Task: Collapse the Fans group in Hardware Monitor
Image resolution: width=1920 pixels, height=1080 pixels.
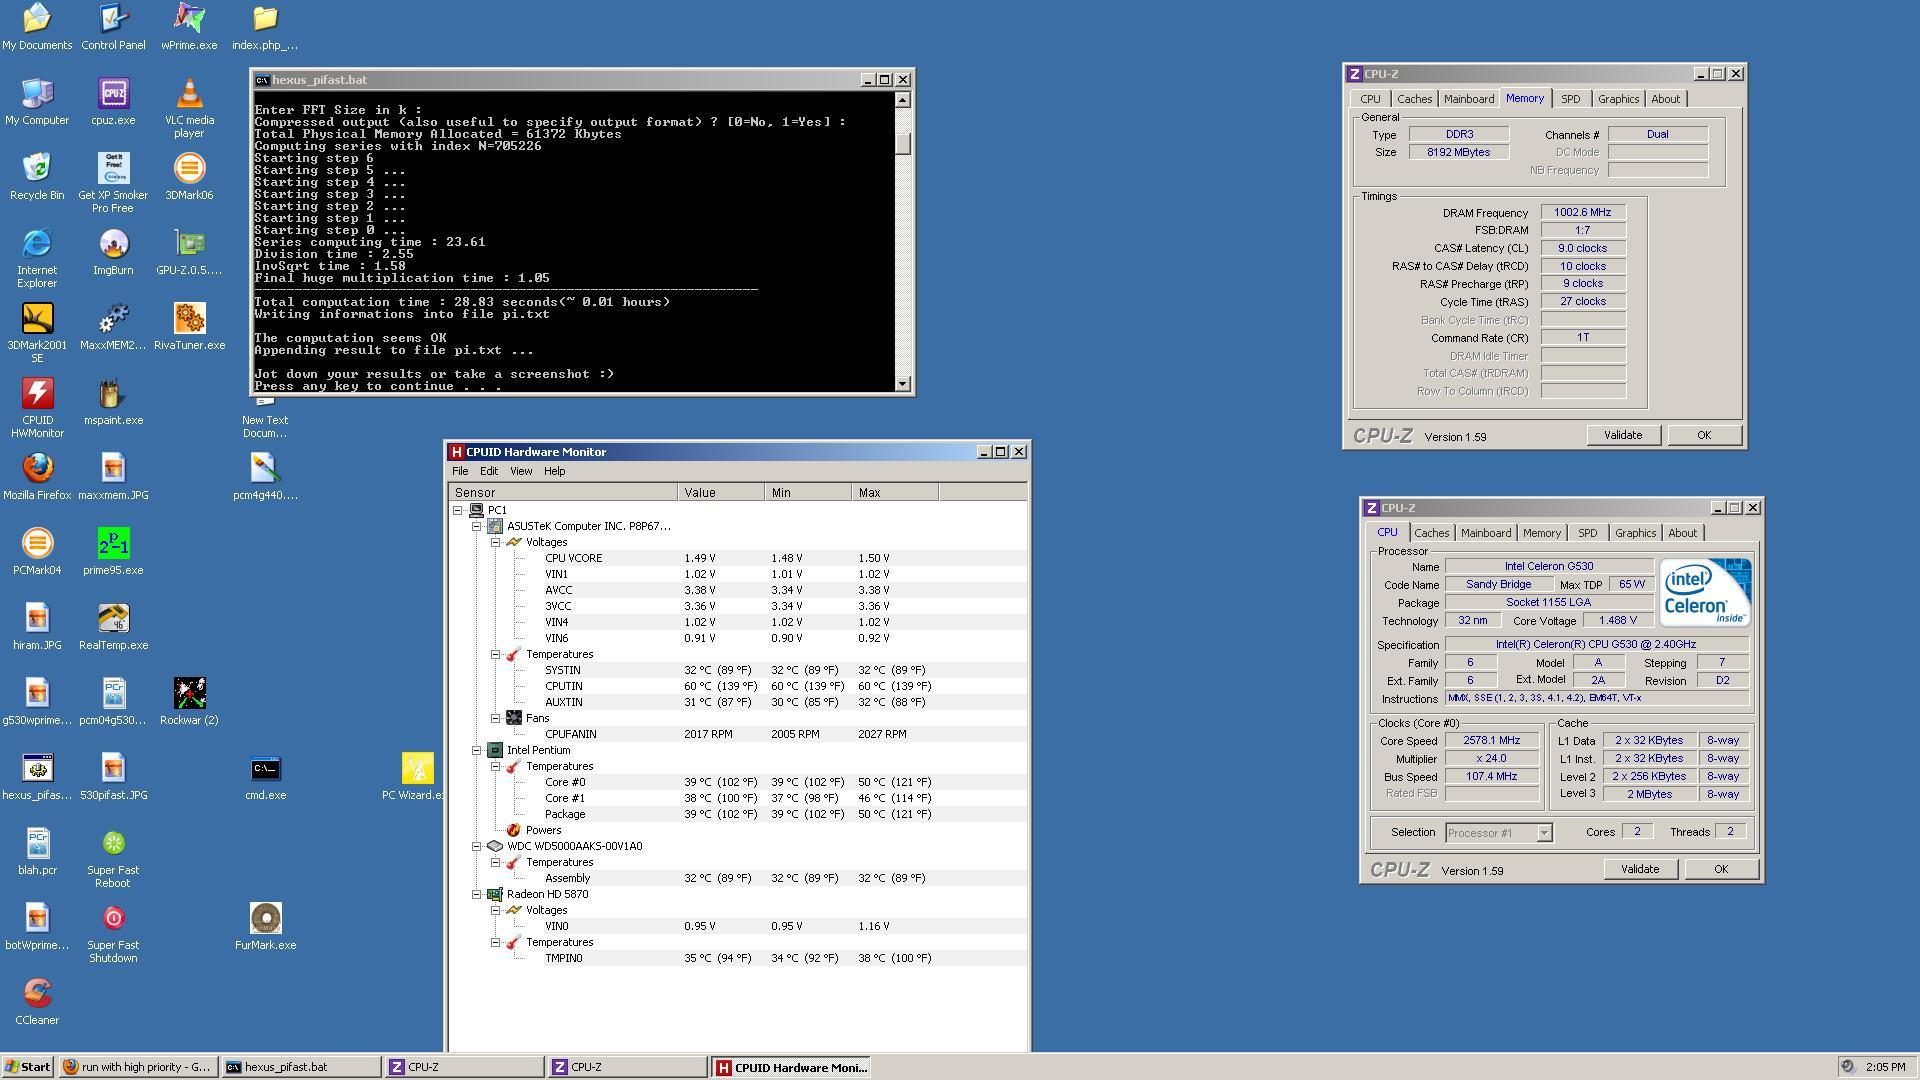Action: pyautogui.click(x=495, y=718)
